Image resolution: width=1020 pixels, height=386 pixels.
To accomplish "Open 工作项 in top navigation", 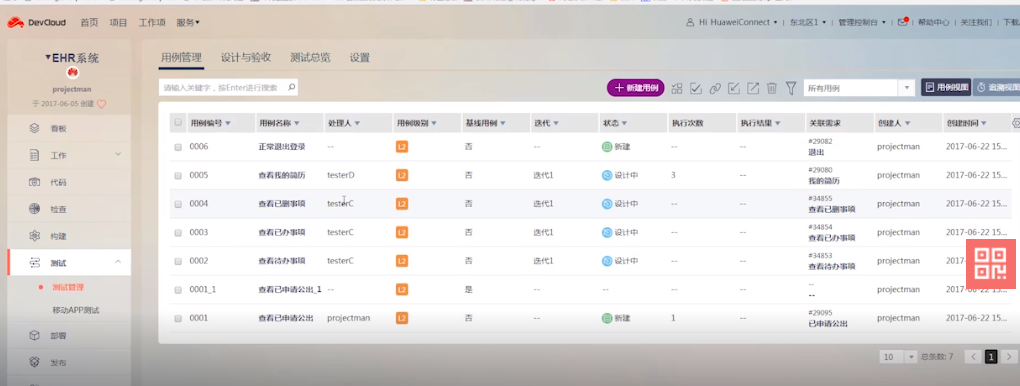I will click(152, 22).
